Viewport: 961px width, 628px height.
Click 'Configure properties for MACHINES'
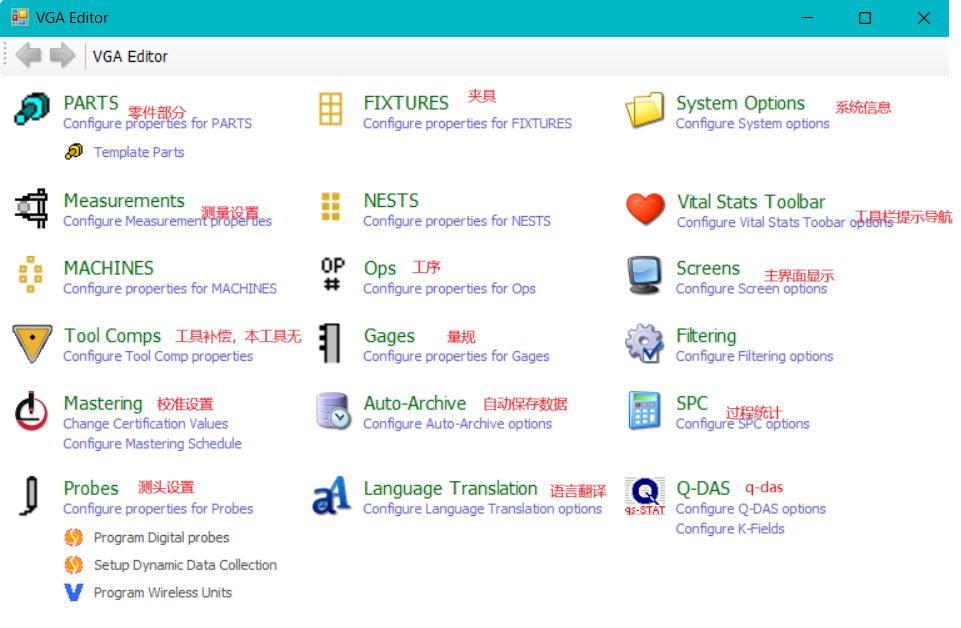click(170, 289)
